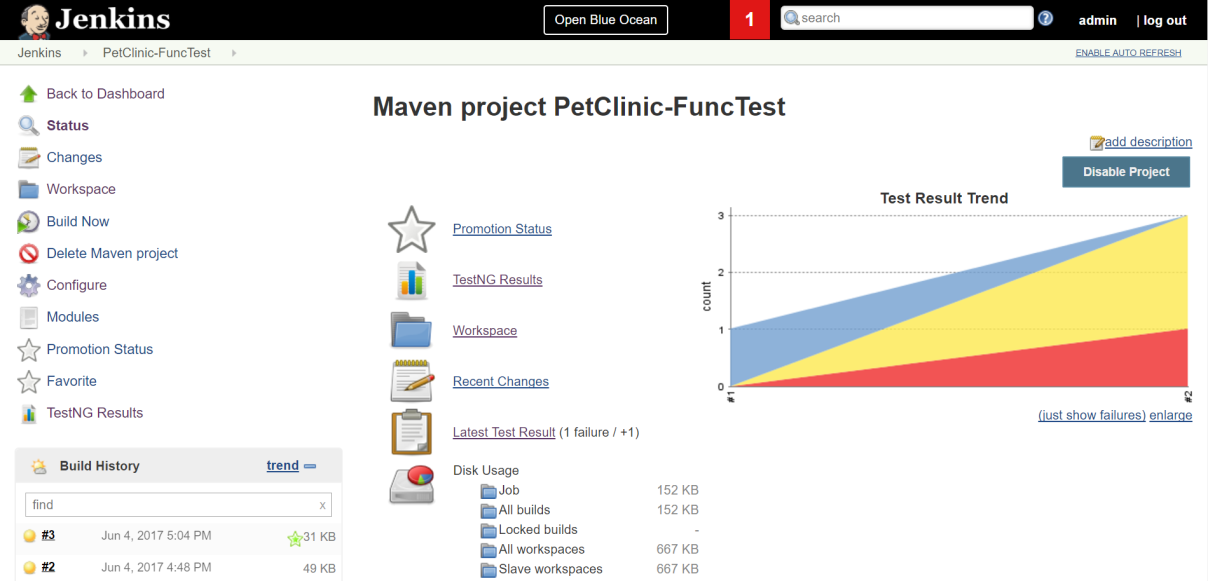Image resolution: width=1208 pixels, height=581 pixels.
Task: Click the red Delete Maven project icon
Action: 29,254
